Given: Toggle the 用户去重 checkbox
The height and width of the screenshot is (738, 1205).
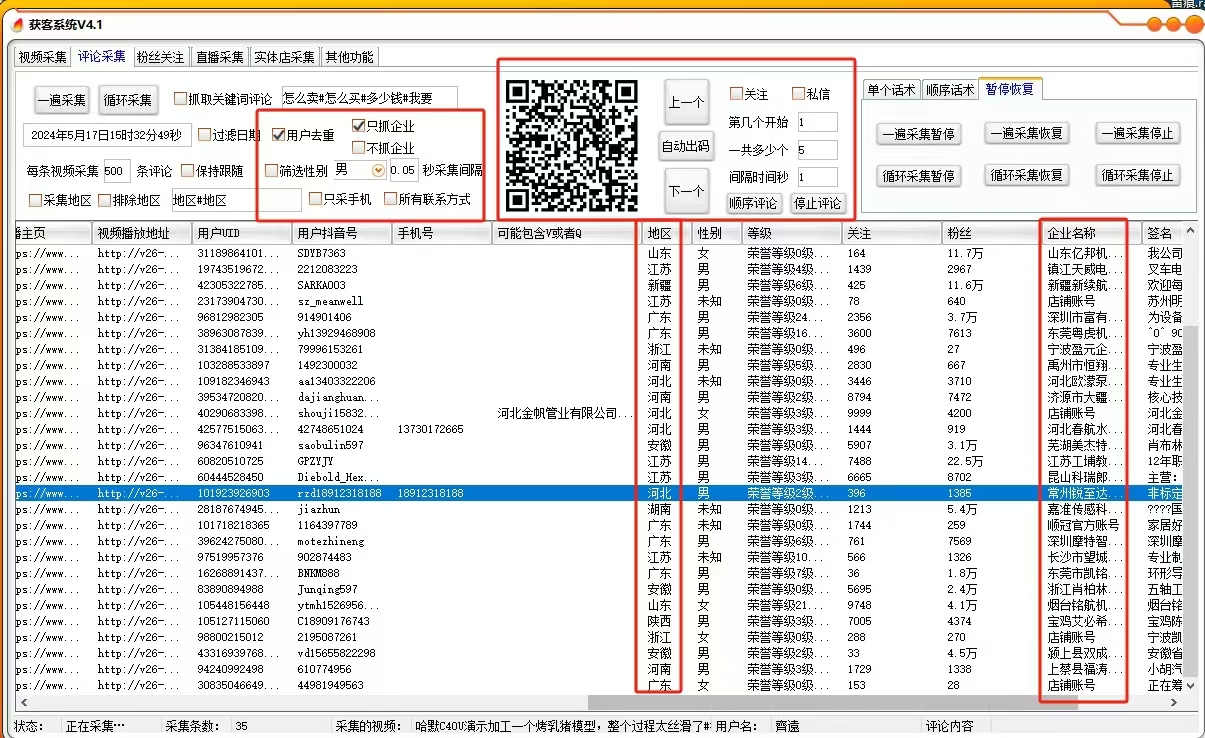Looking at the screenshot, I should tap(279, 135).
